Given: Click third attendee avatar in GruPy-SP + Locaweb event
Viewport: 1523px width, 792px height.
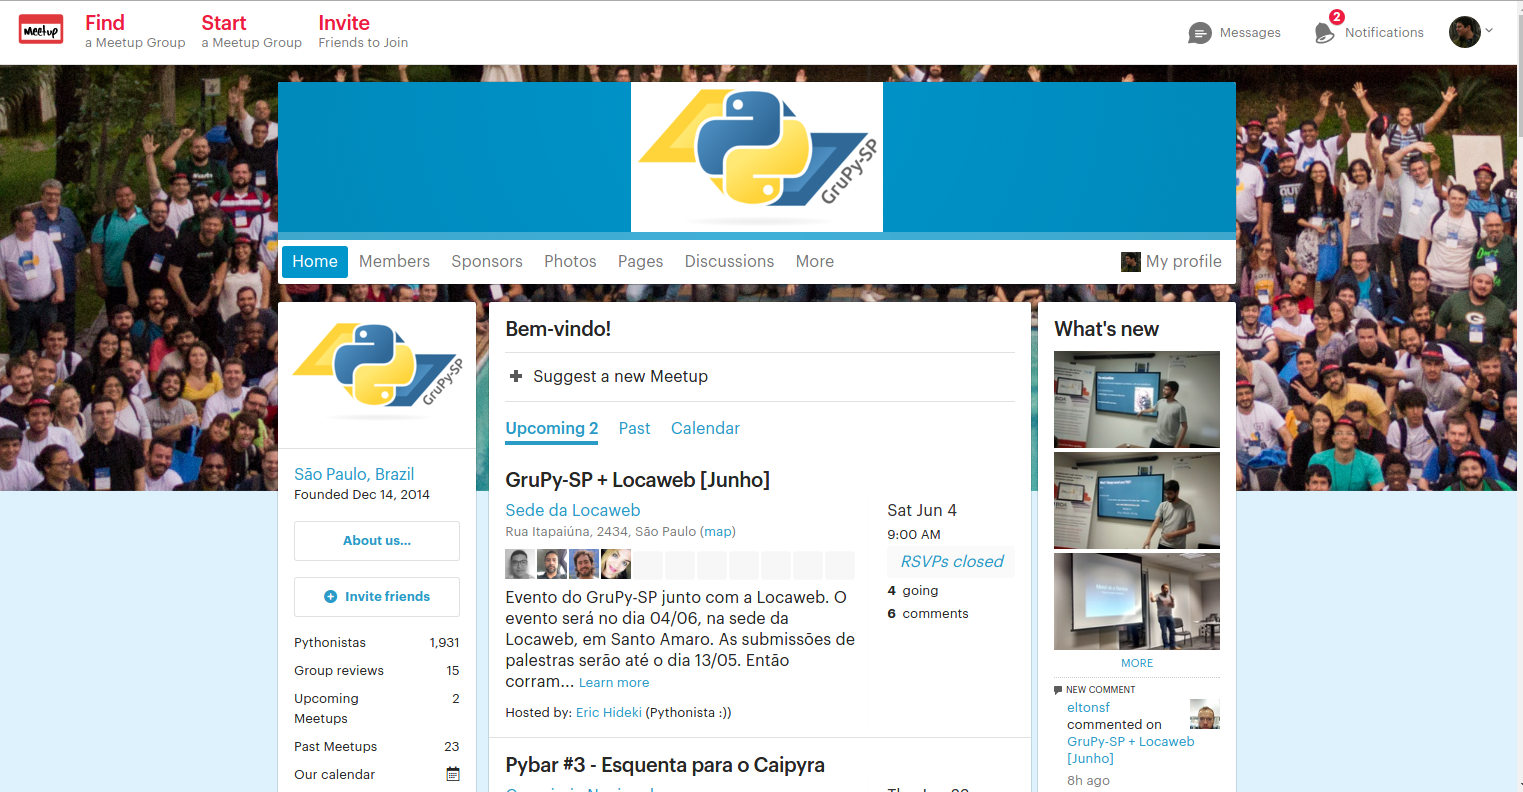Looking at the screenshot, I should [x=584, y=564].
